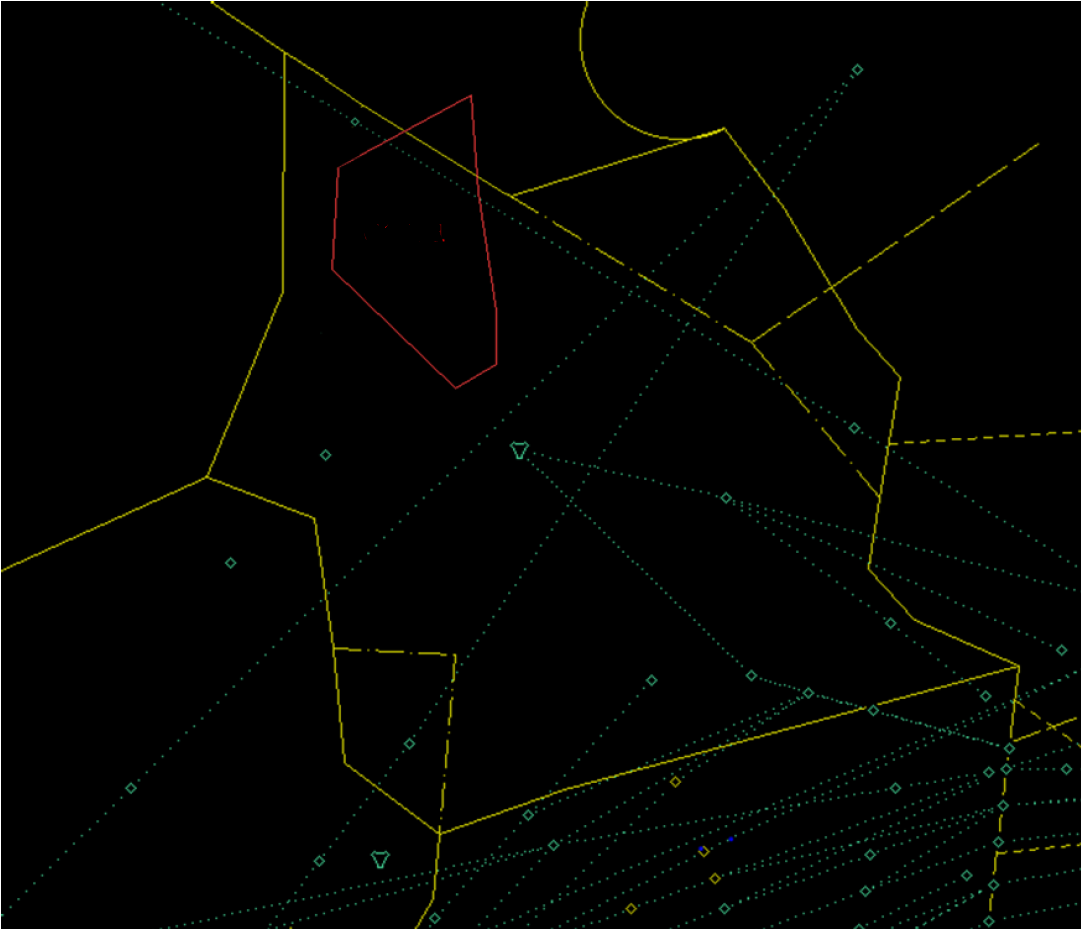Image resolution: width=1081 pixels, height=929 pixels.
Task: Pick the isolated waypoint diamond in the top-right corner
Action: pos(857,70)
